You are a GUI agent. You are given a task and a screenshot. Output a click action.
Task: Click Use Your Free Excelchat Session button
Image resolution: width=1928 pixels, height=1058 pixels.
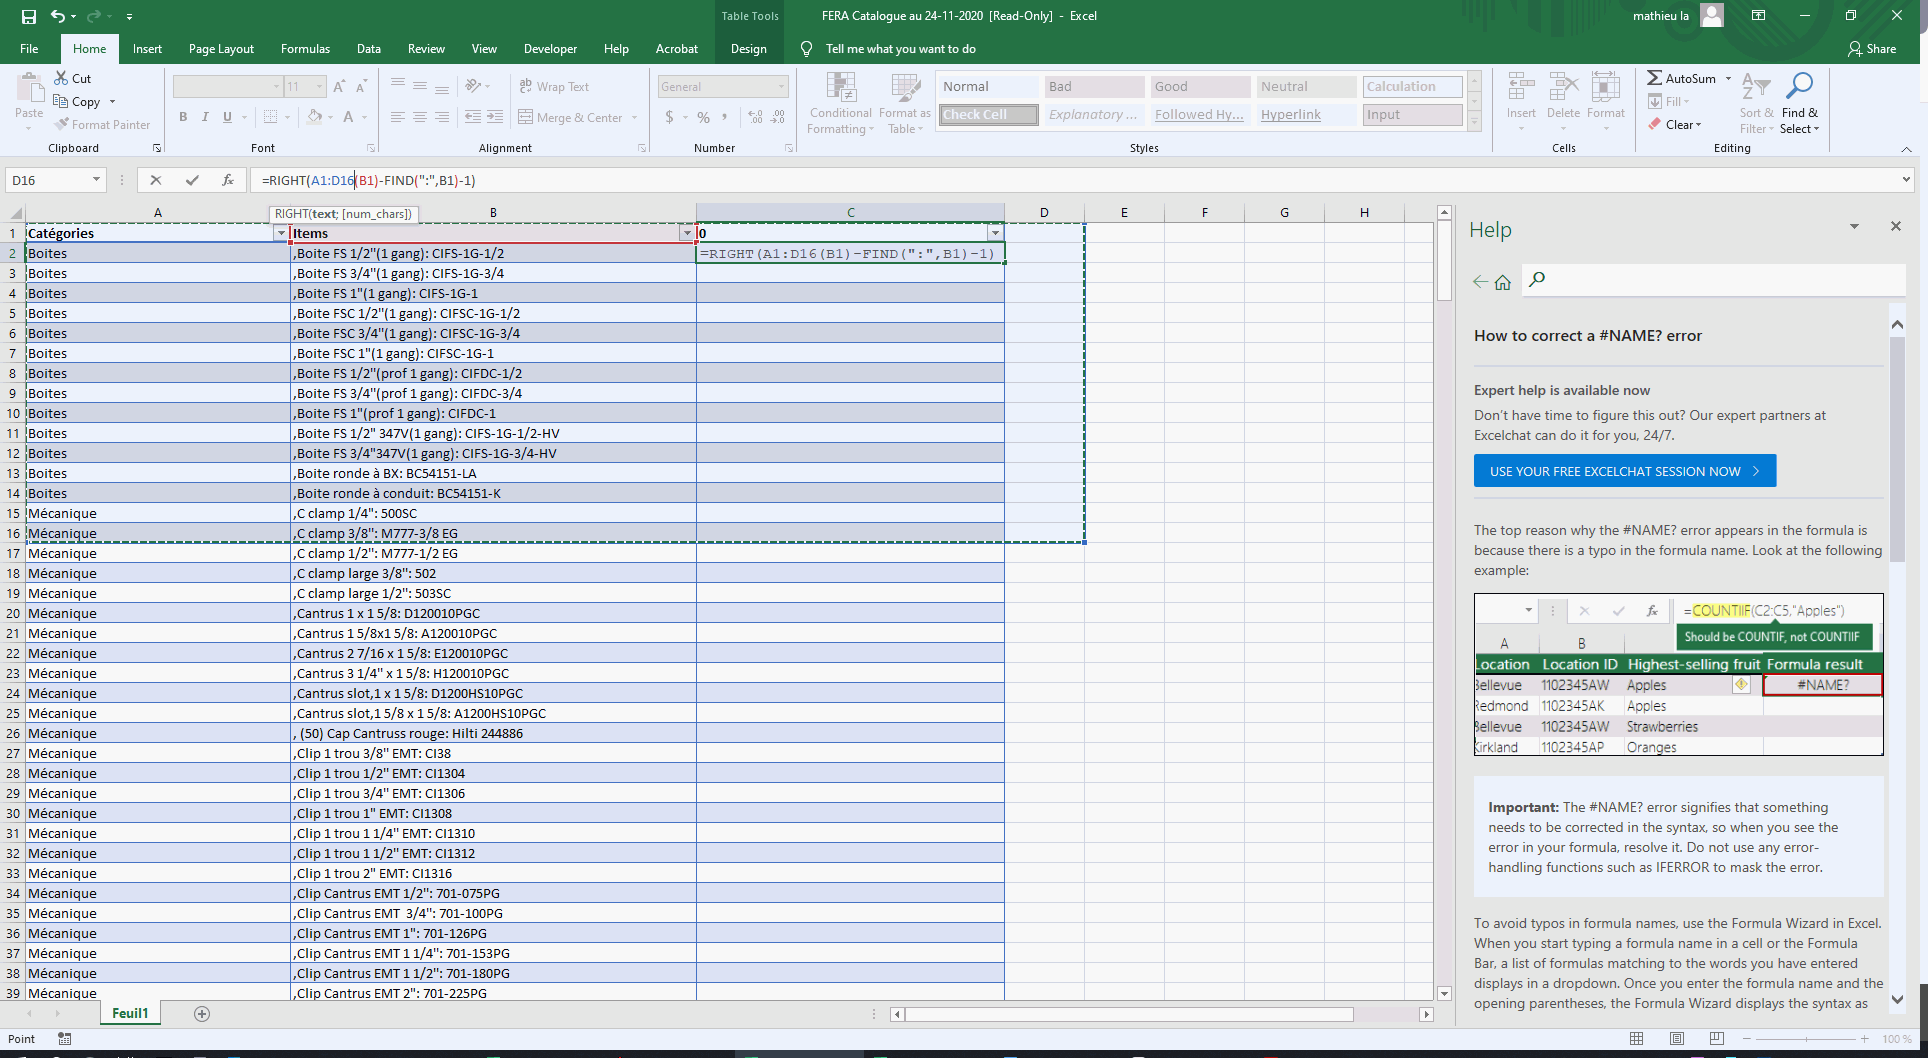point(1624,471)
